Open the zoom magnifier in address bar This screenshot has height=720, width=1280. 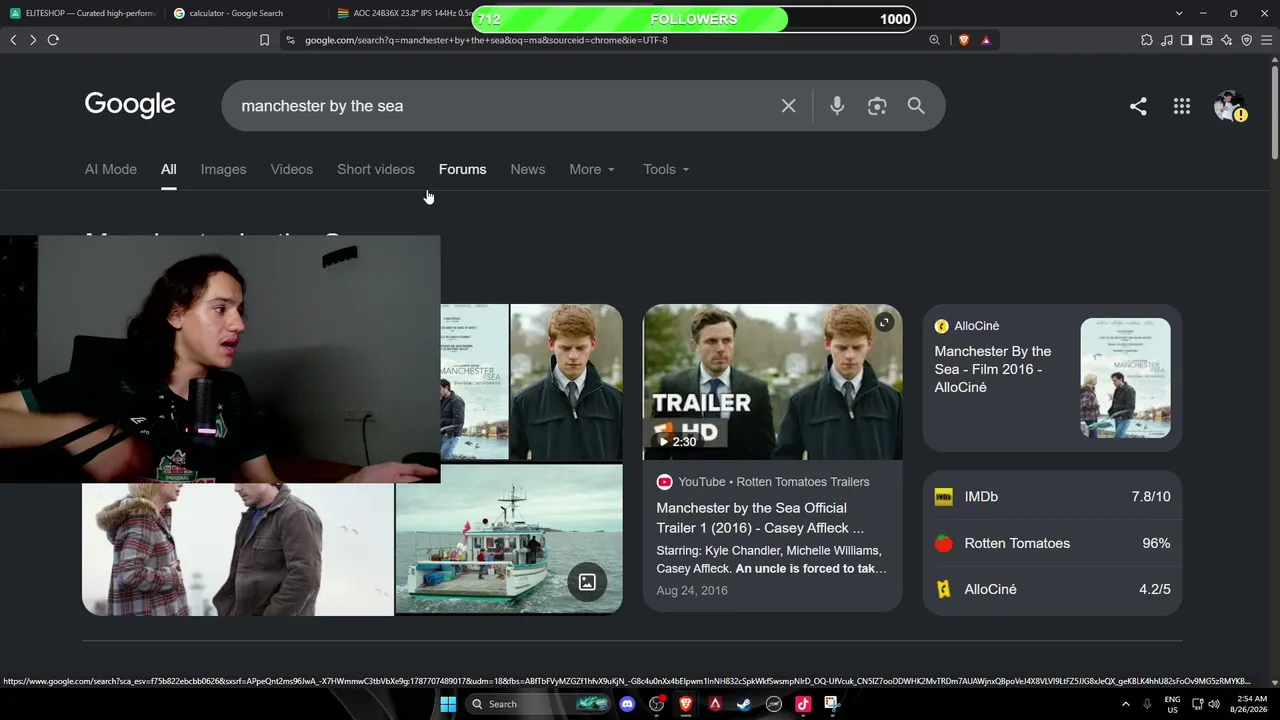tap(934, 40)
